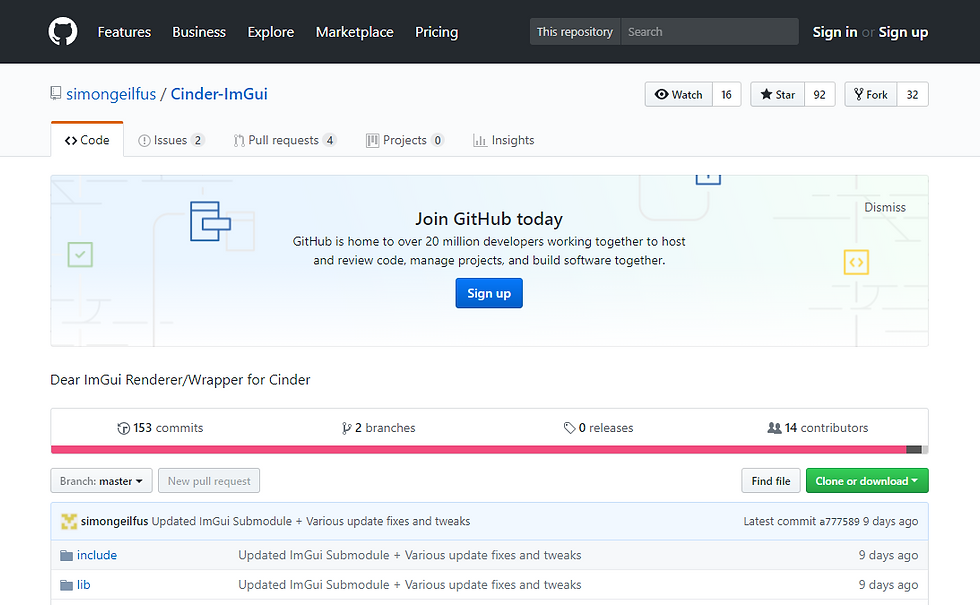The width and height of the screenshot is (980, 605).
Task: View the 32 forks count
Action: pos(912,94)
